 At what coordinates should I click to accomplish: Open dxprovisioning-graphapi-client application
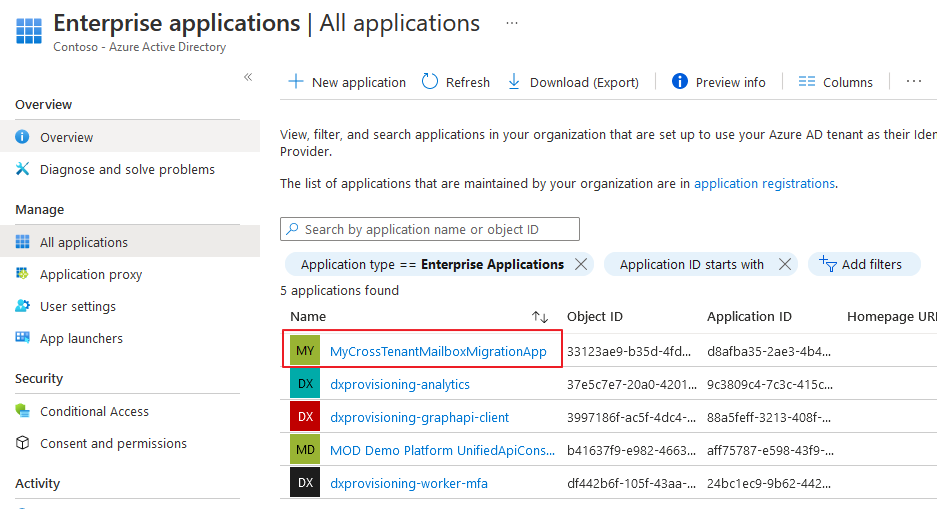pyautogui.click(x=419, y=417)
